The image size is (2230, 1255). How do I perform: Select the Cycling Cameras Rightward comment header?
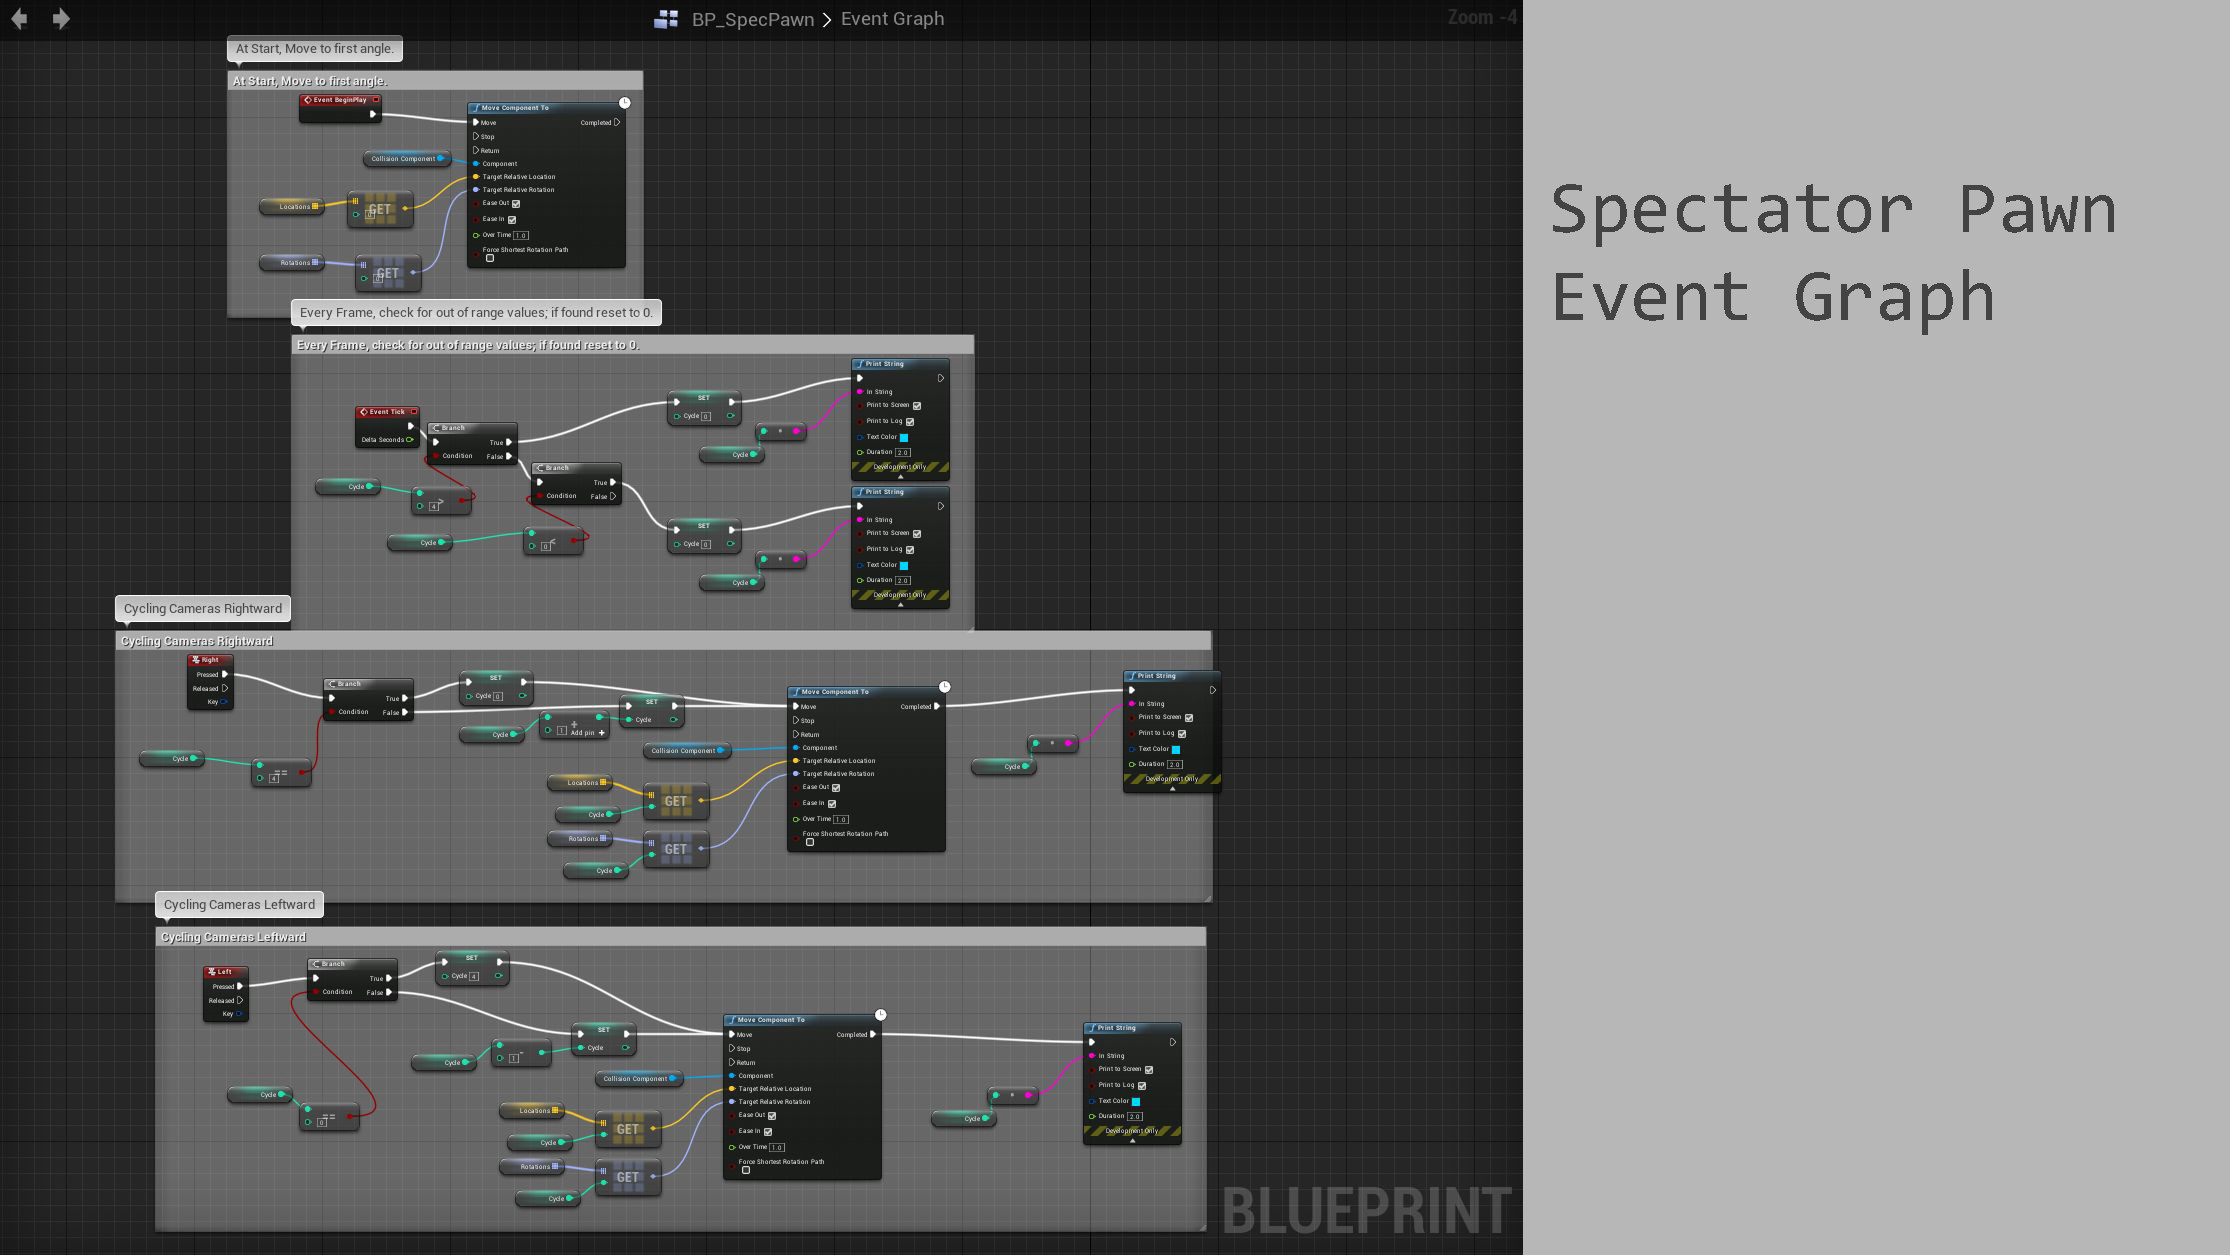click(x=663, y=641)
